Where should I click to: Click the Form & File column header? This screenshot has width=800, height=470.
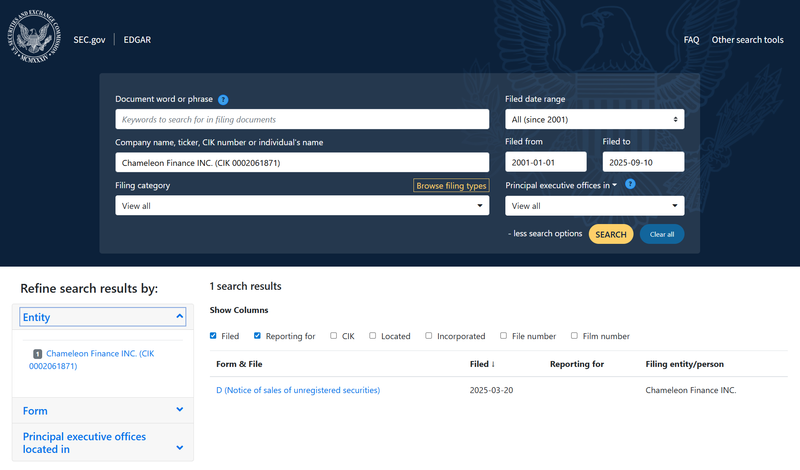tap(239, 364)
